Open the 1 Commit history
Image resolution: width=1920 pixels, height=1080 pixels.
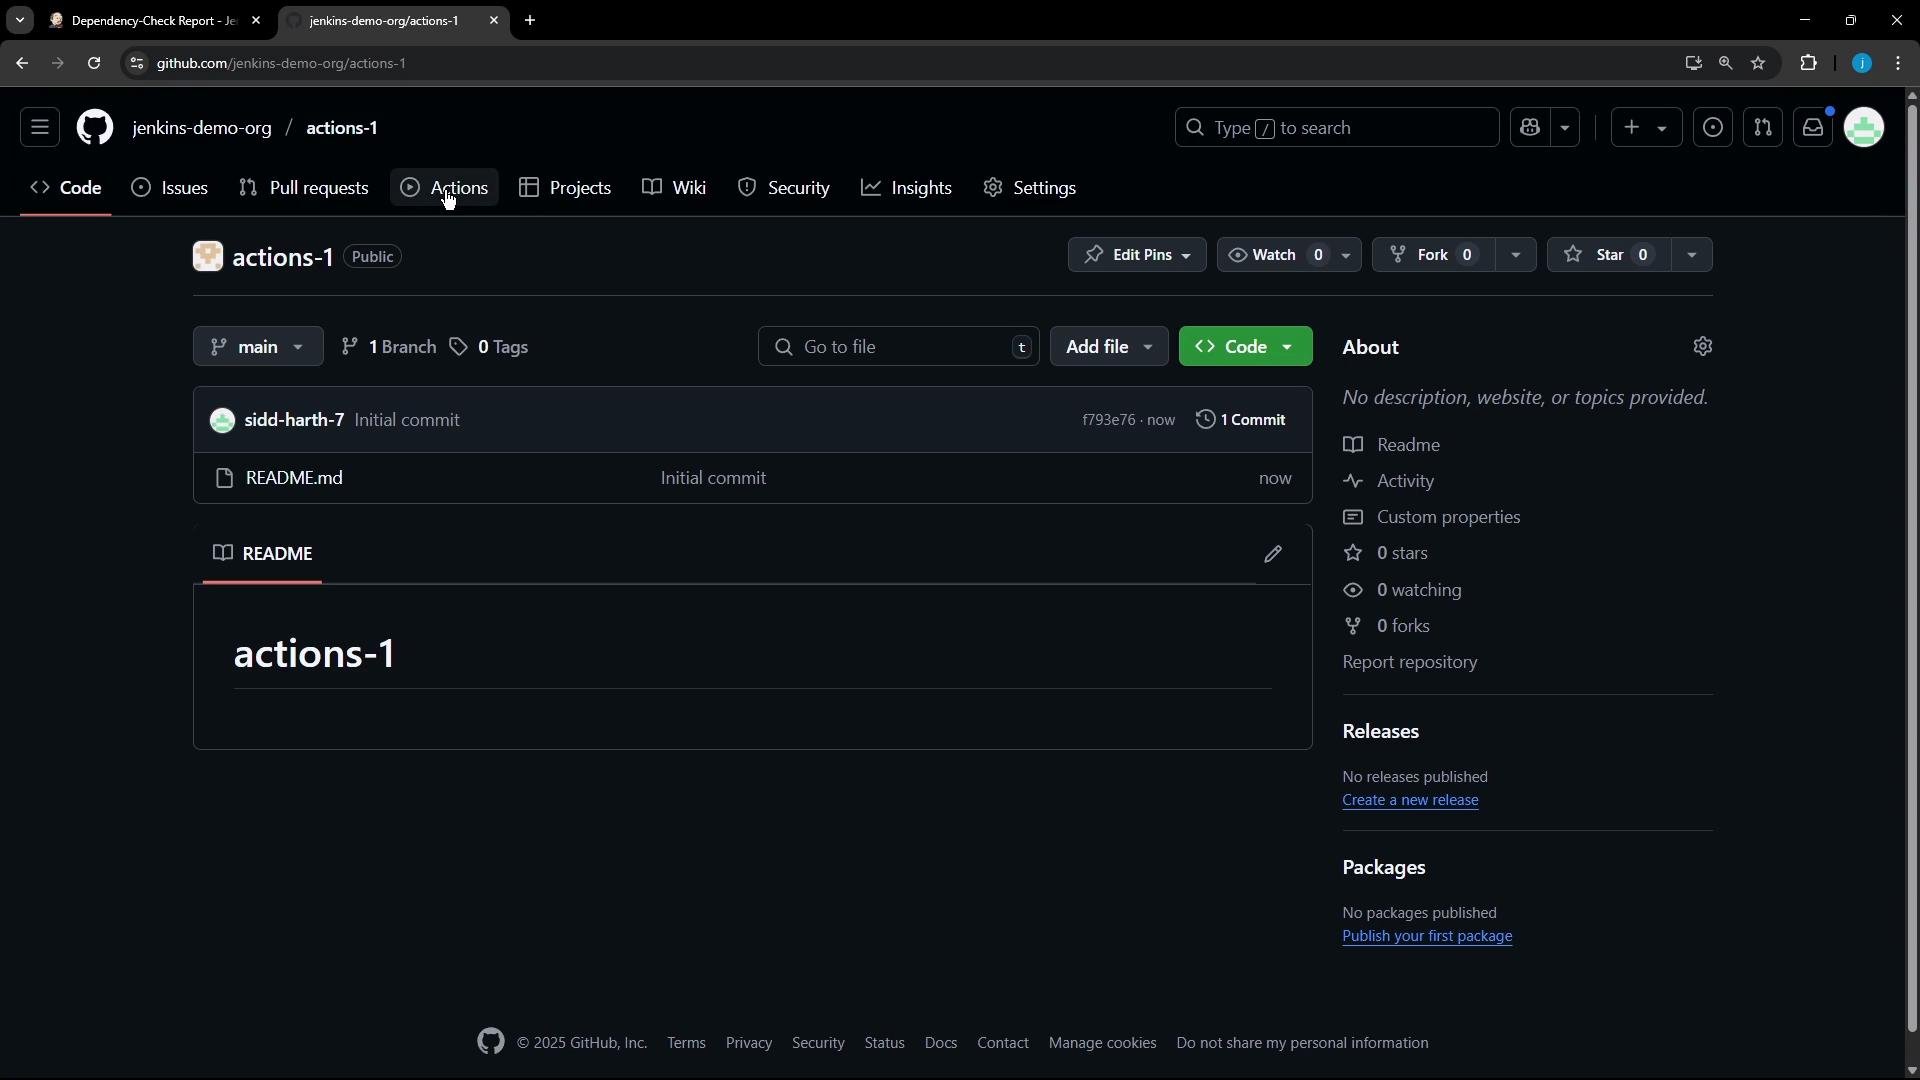[x=1241, y=420]
